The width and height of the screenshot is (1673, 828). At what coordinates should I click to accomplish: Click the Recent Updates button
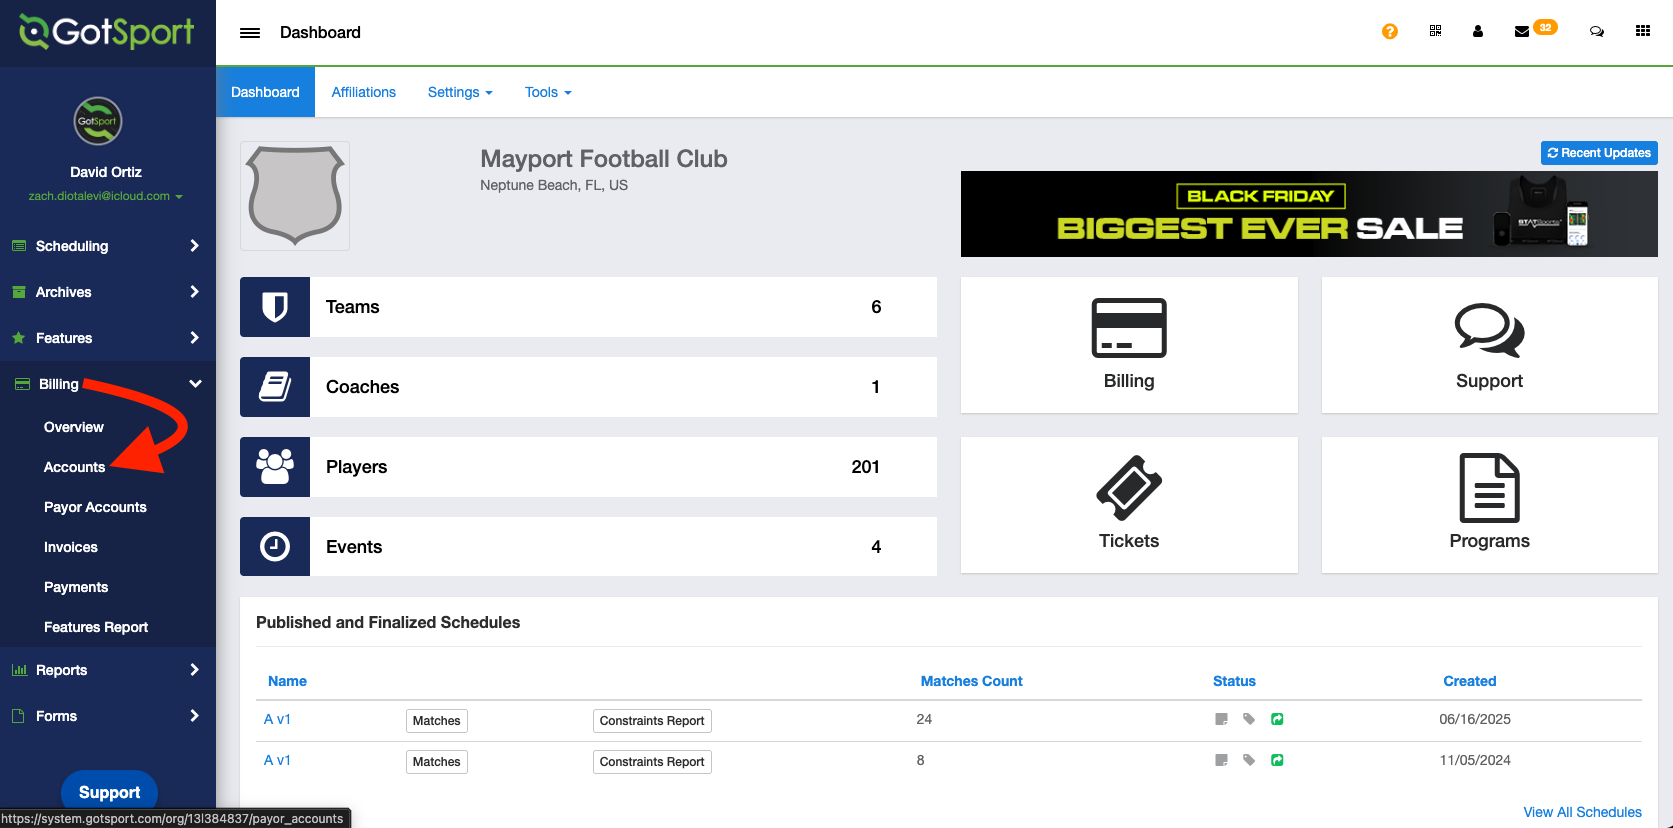coord(1598,153)
